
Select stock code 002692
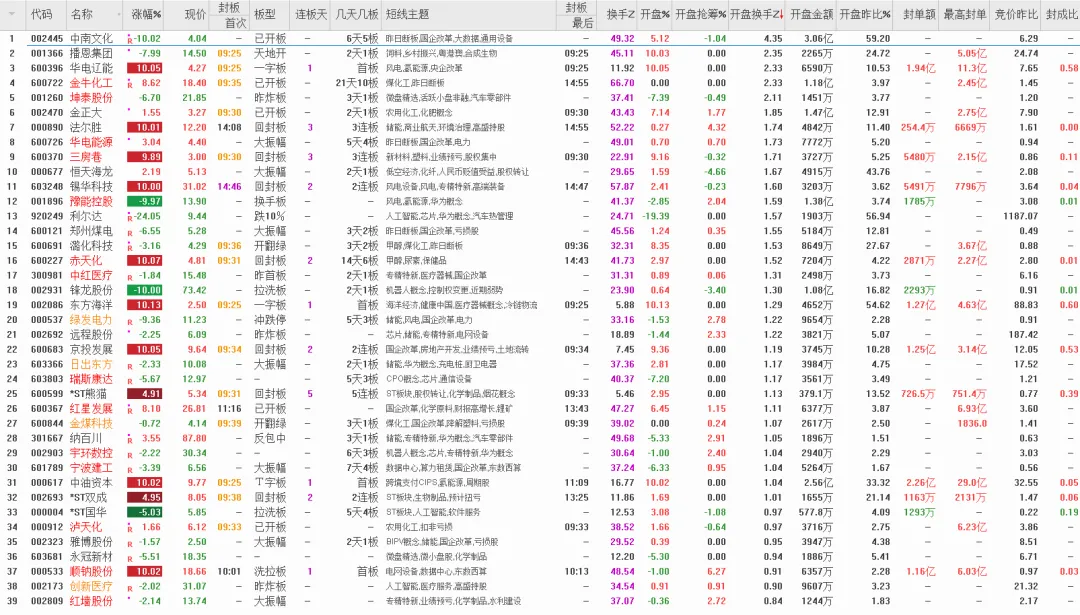(47, 335)
